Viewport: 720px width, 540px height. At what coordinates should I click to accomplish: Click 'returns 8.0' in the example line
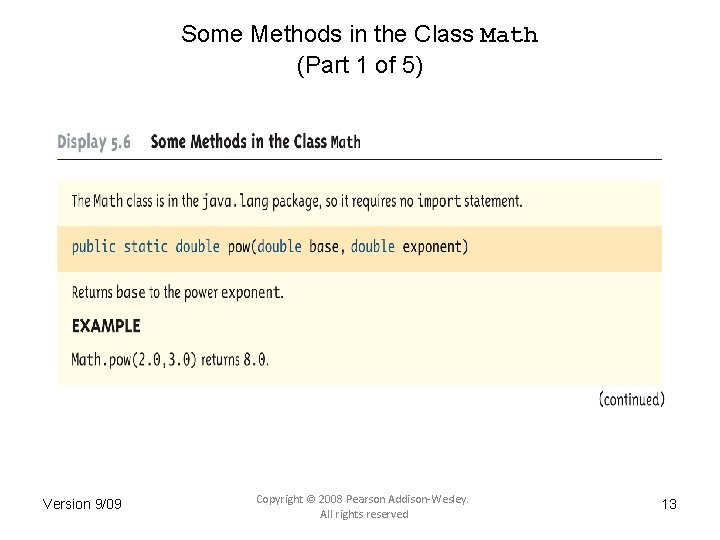[235, 360]
